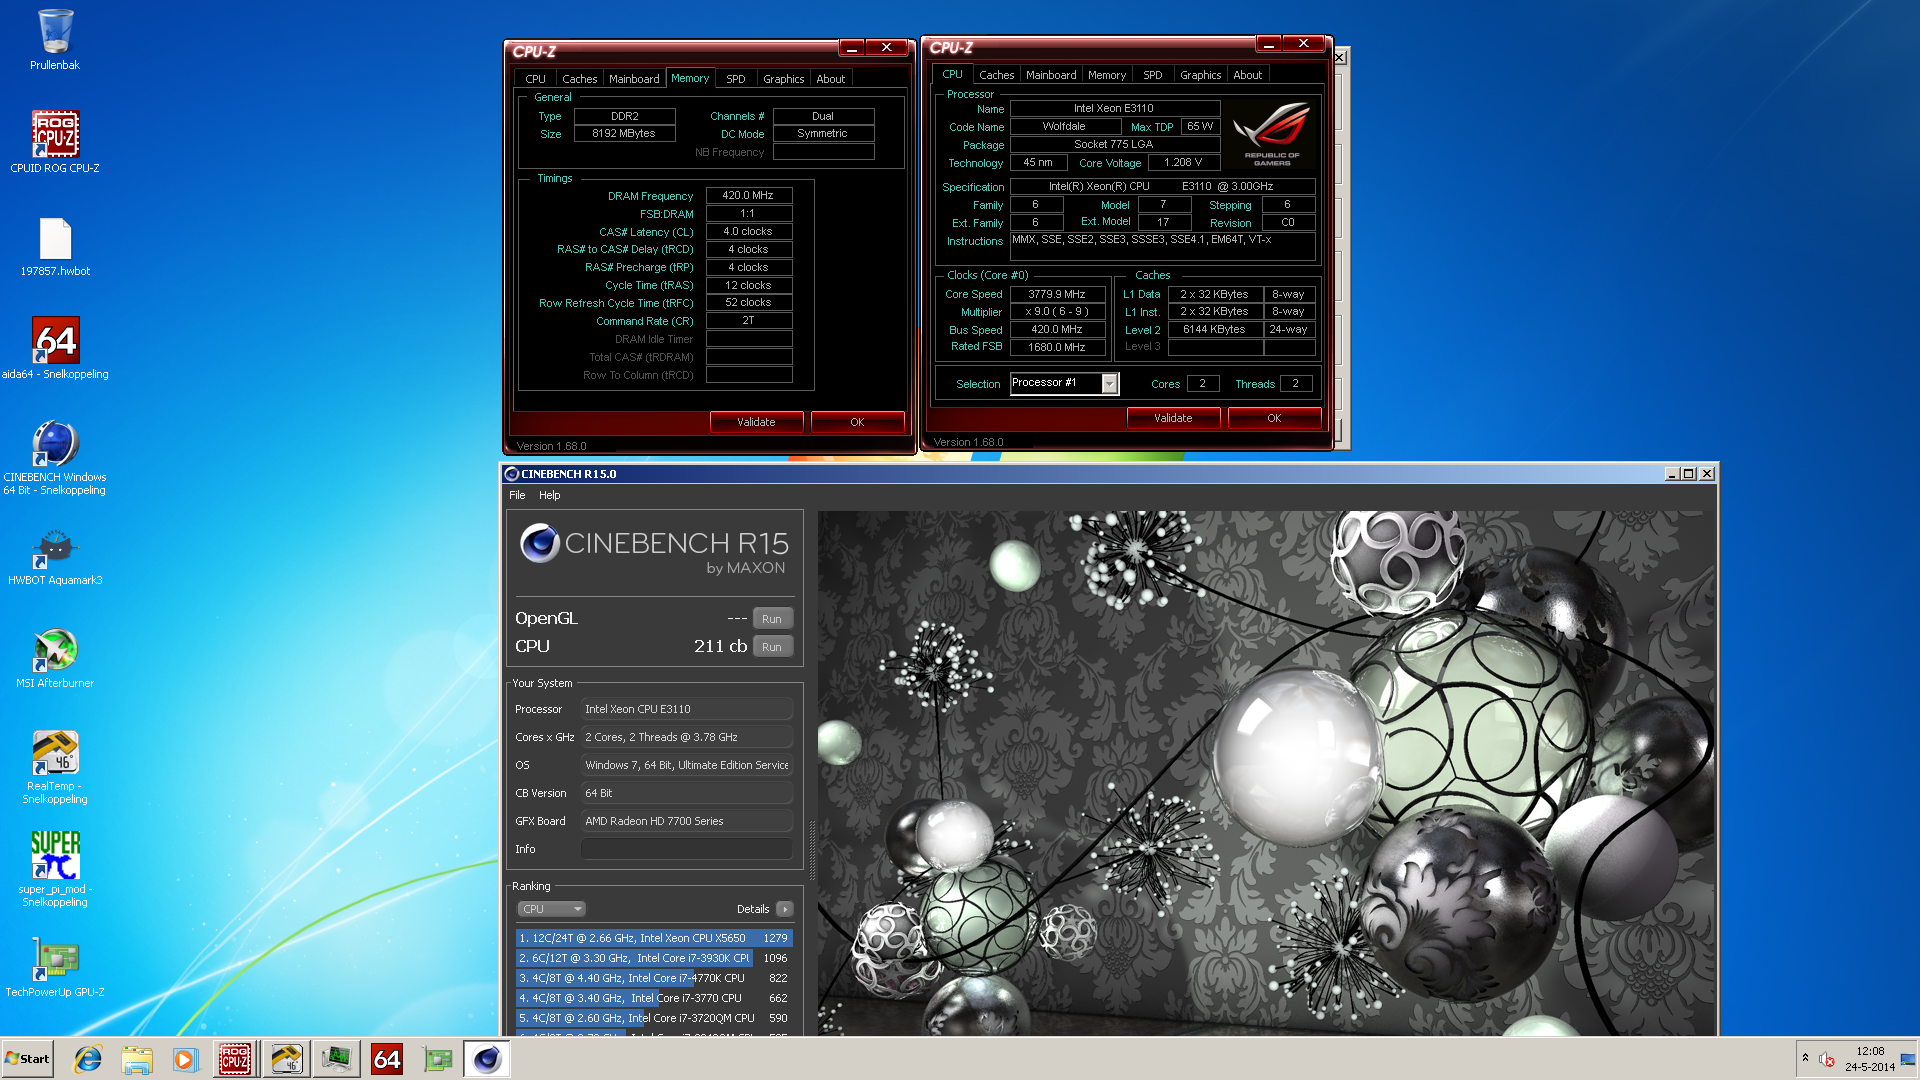This screenshot has height=1080, width=1920.
Task: Switch to the monitor-icon taskbar app
Action: coord(336,1059)
